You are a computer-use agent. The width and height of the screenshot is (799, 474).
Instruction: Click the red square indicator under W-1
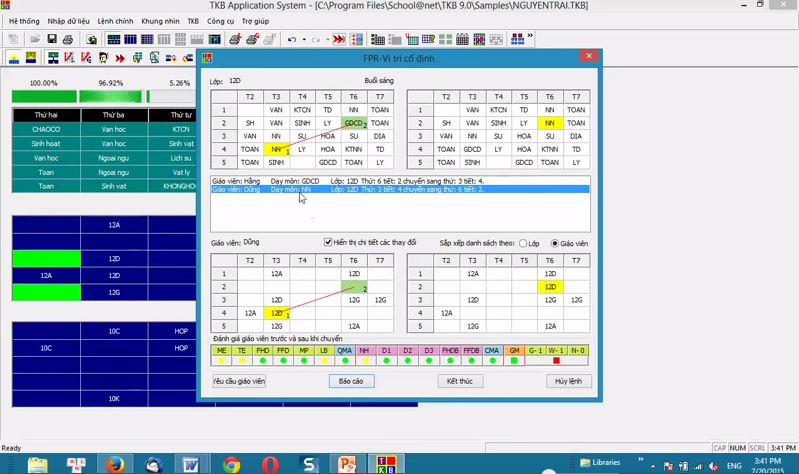556,360
